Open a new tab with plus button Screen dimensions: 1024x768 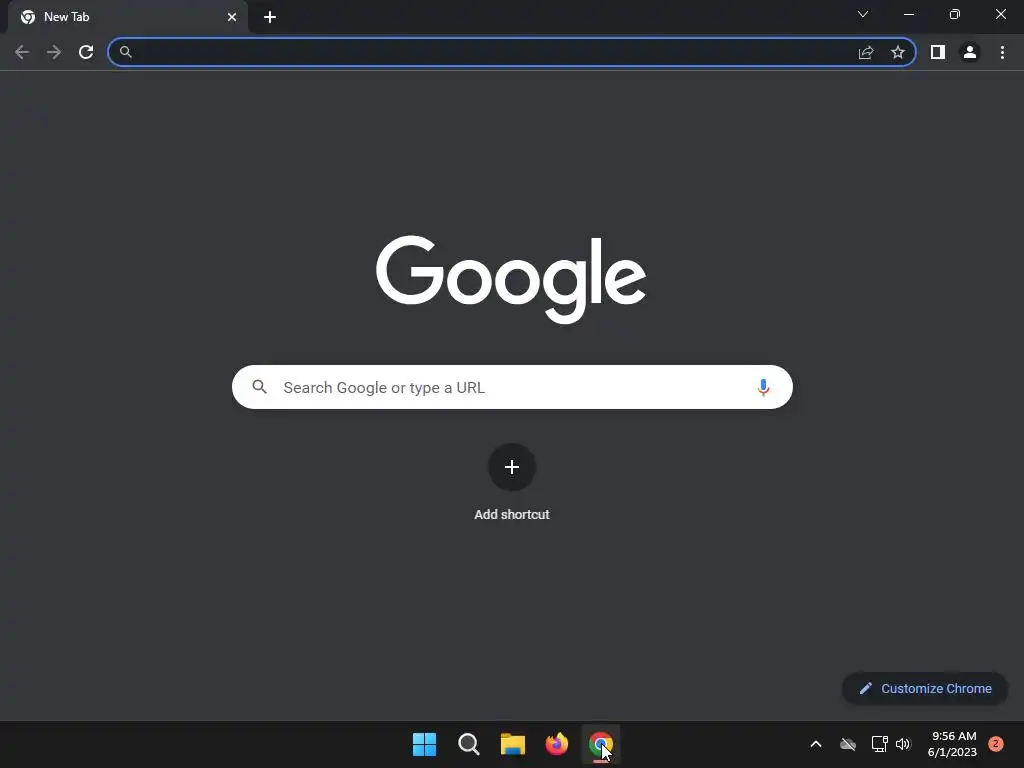(270, 17)
